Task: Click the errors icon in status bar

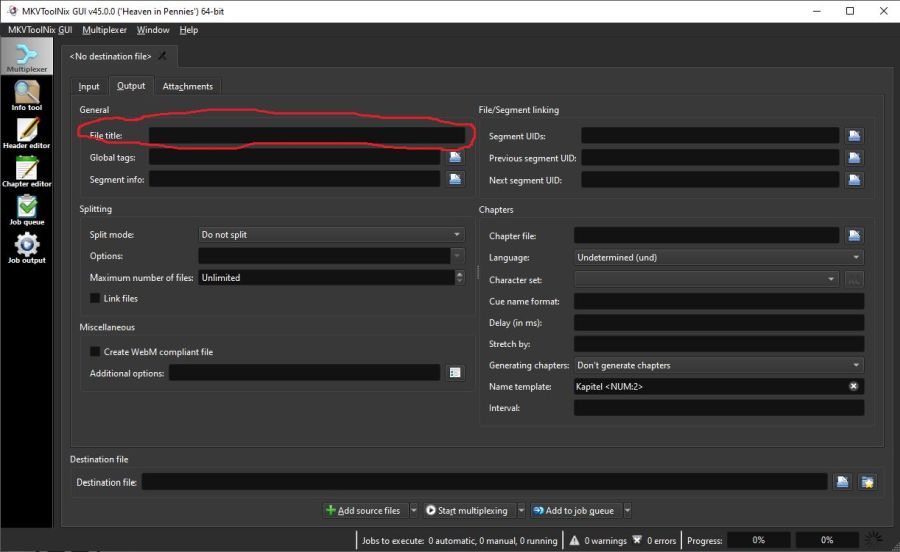Action: tap(637, 540)
